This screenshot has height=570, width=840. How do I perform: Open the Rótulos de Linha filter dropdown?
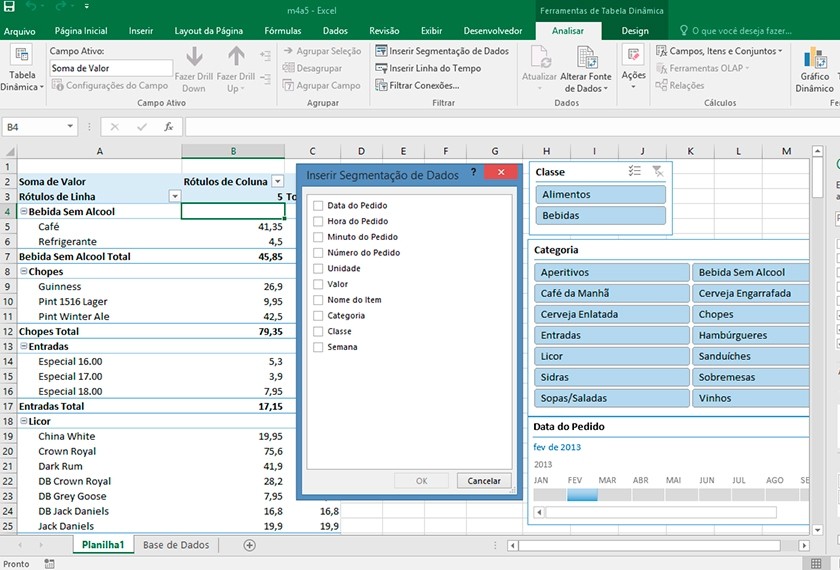click(174, 197)
